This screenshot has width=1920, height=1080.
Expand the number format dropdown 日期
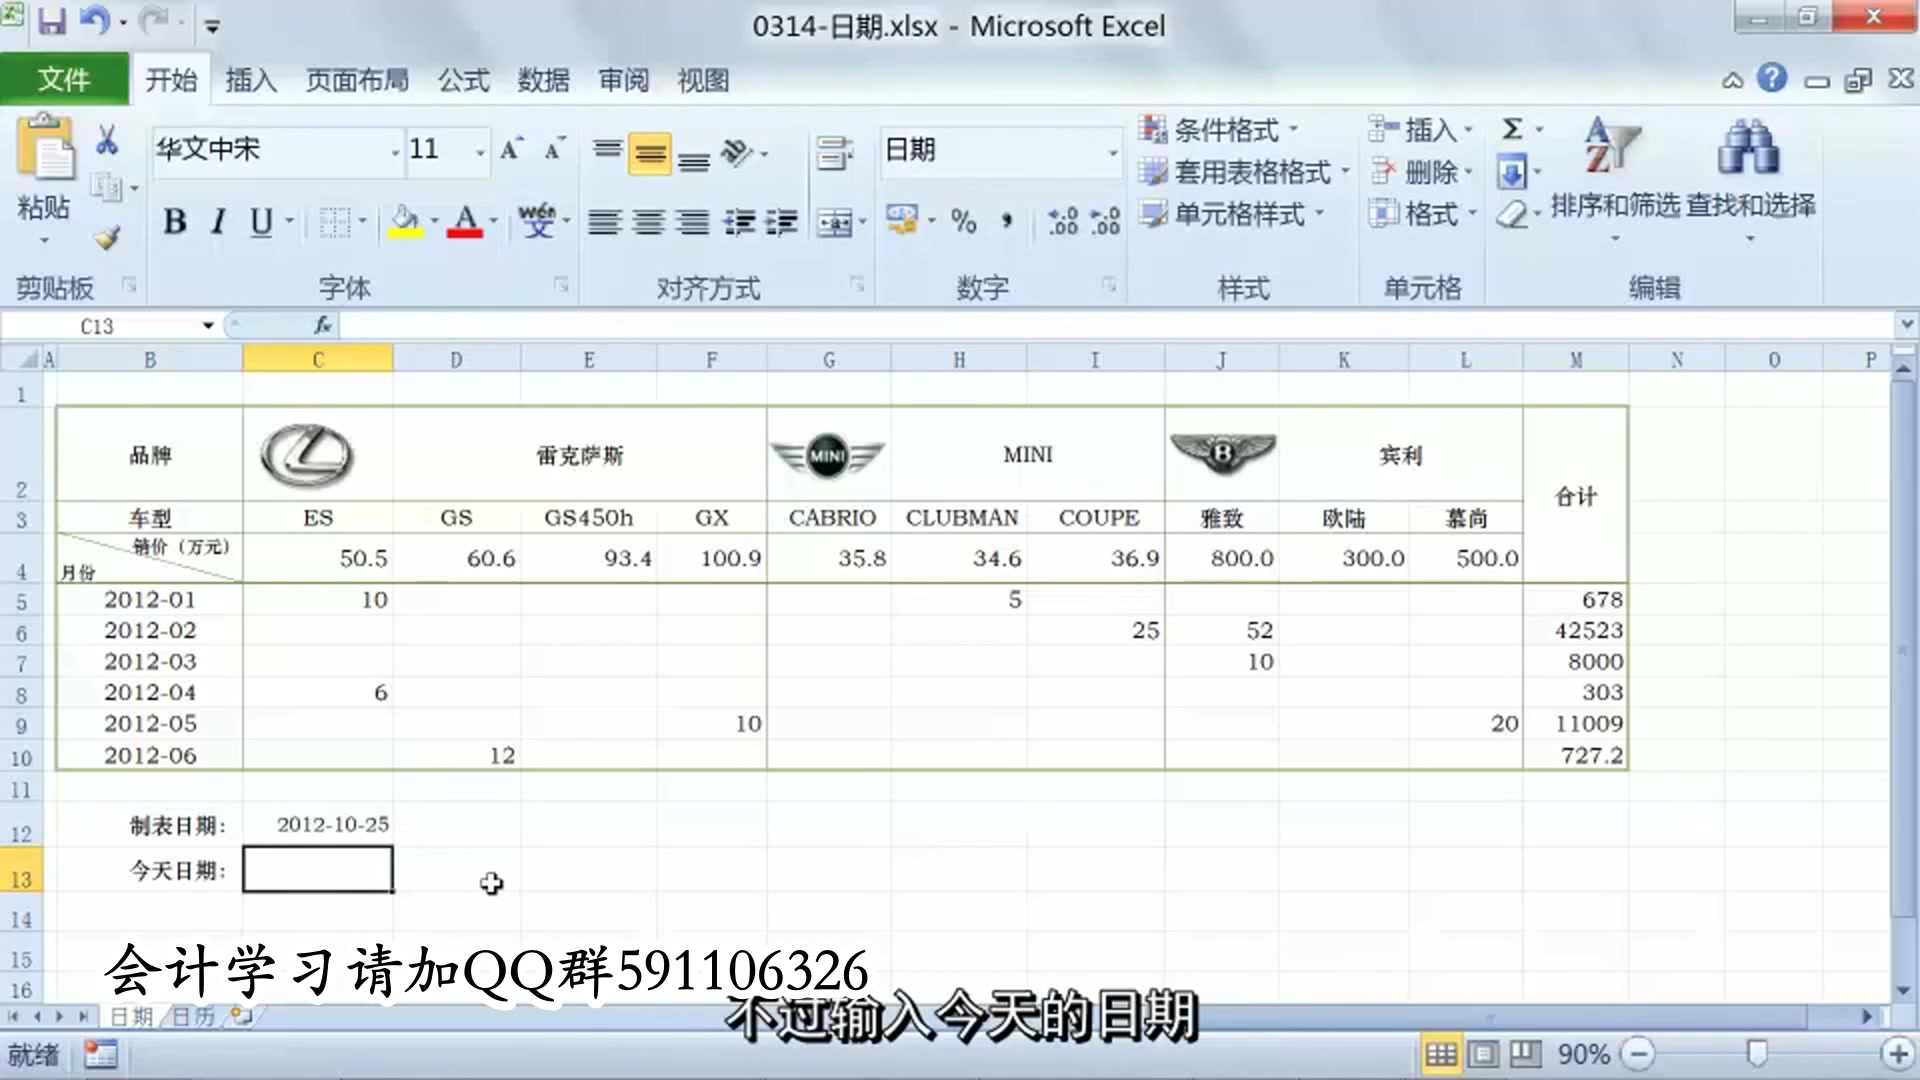point(1112,152)
